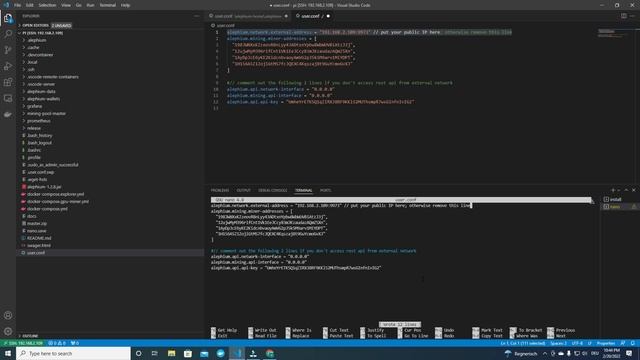Open the Docker view in activity bar

[x=8, y=115]
